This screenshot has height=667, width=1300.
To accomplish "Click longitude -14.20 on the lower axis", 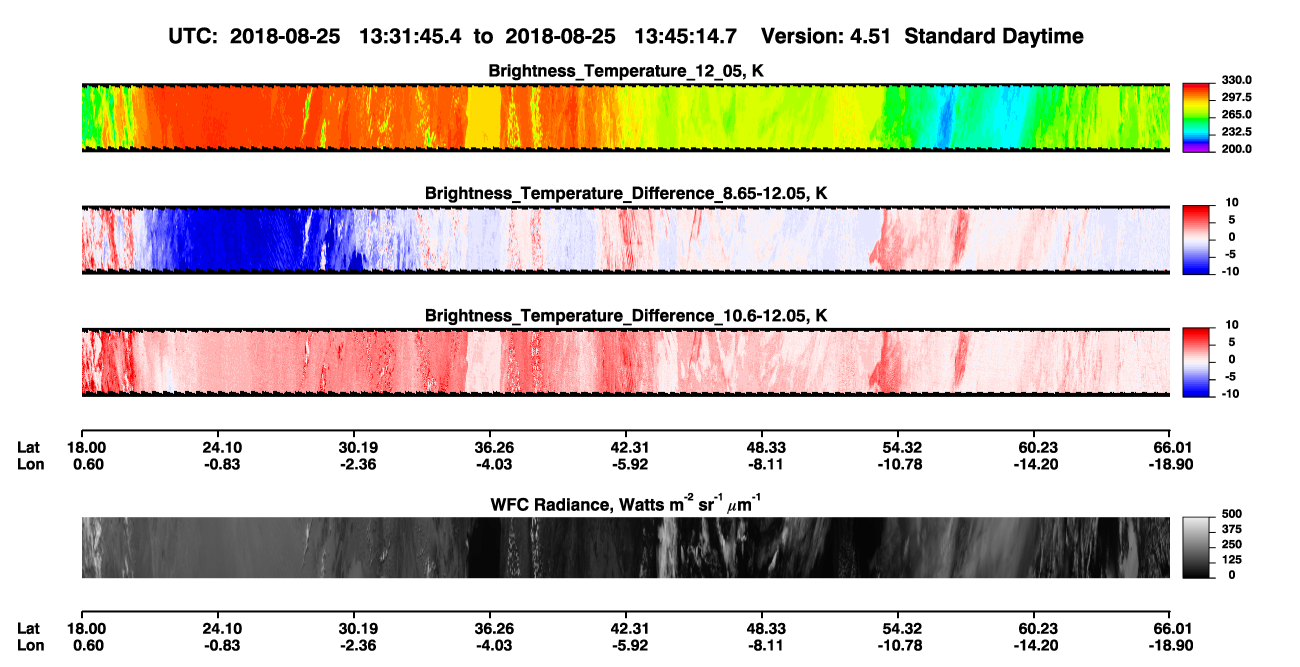I will pyautogui.click(x=1035, y=645).
